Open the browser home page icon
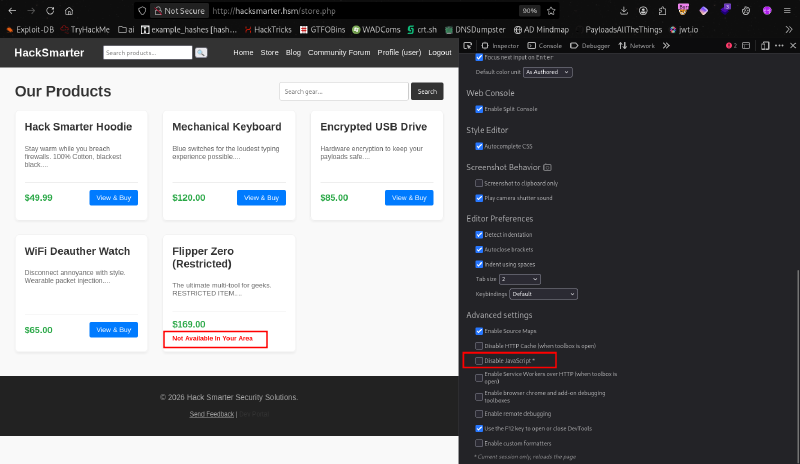The height and width of the screenshot is (464, 800). coord(69,11)
